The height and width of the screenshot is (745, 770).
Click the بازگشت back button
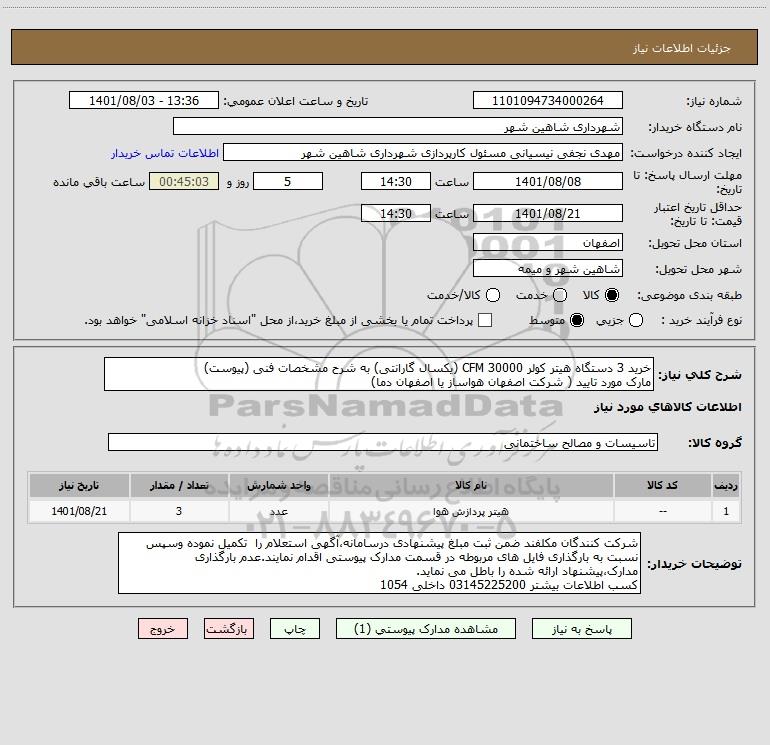(229, 629)
